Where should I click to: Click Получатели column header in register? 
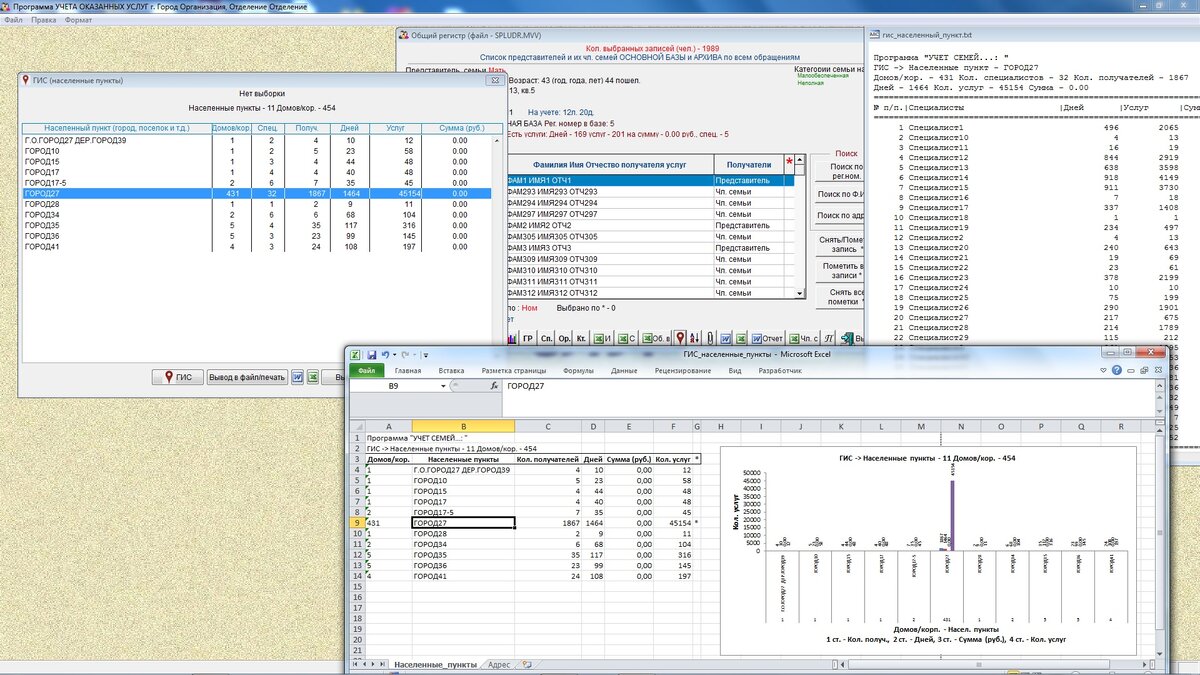click(x=749, y=164)
